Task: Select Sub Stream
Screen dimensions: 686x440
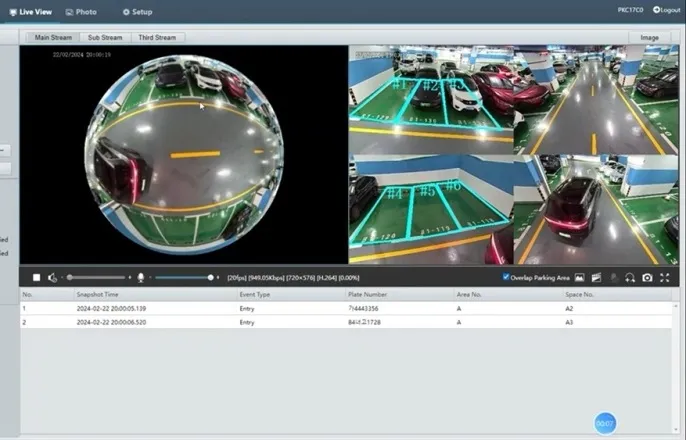Action: click(105, 38)
